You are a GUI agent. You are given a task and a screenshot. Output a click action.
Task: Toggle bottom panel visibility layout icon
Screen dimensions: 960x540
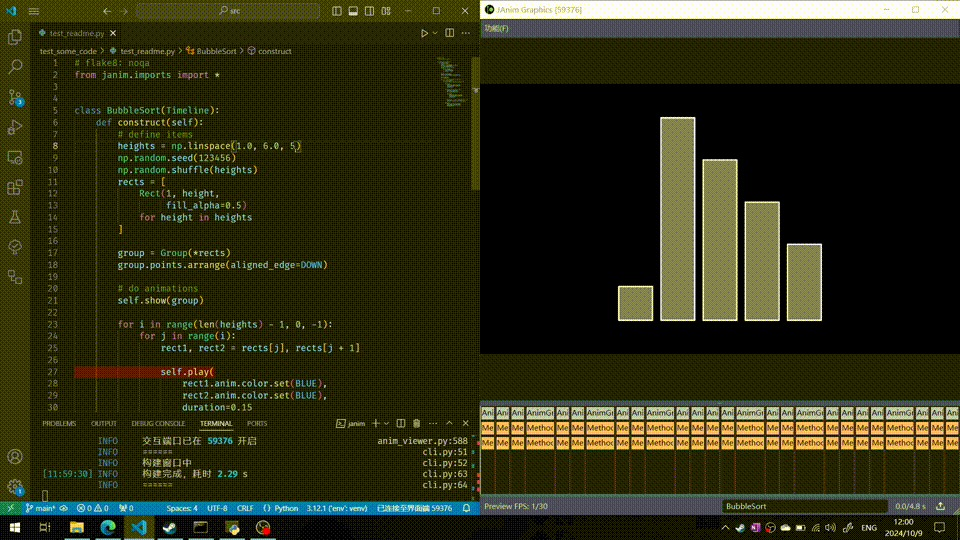point(353,11)
